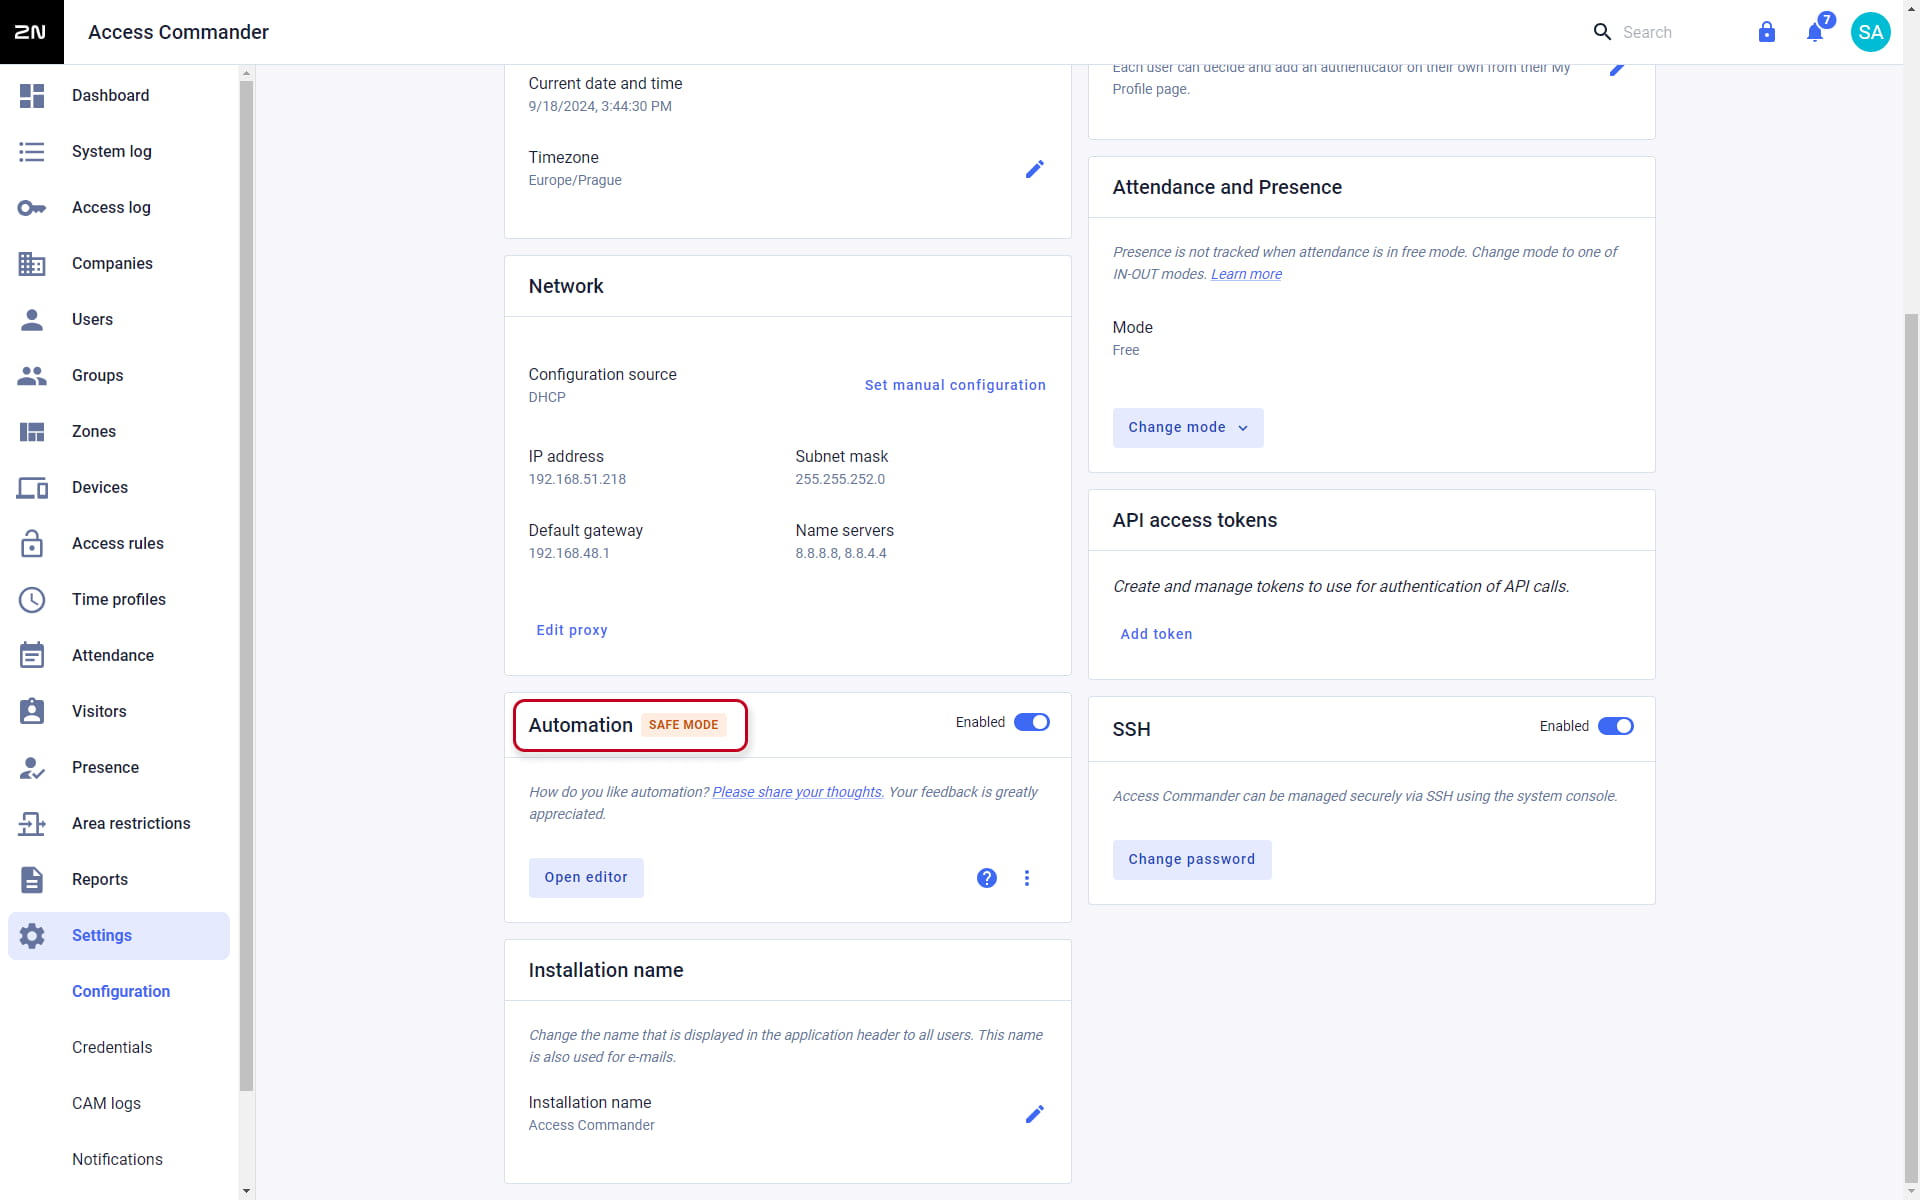Click the Subnet mask value 255.255.252.0

[840, 480]
